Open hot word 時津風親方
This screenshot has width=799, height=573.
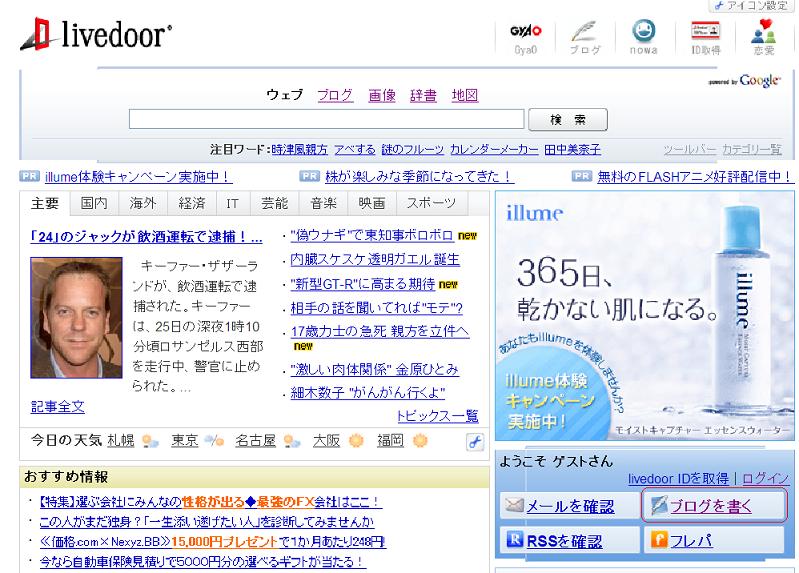pos(300,149)
